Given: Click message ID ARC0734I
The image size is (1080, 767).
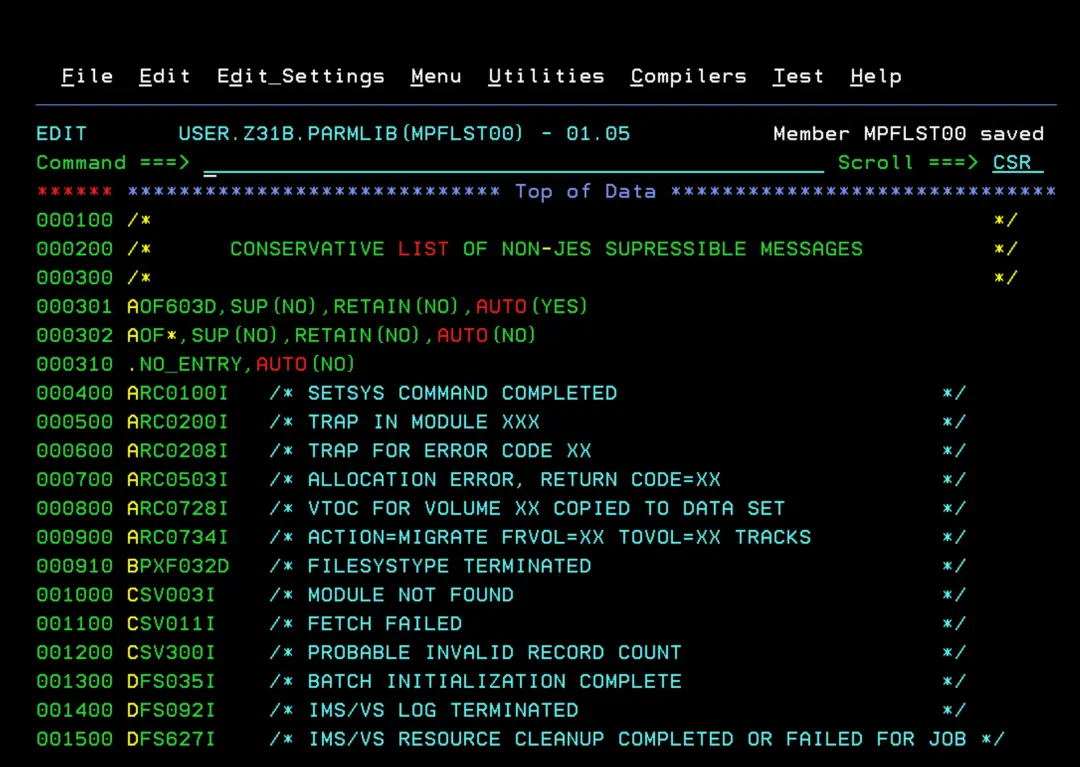Looking at the screenshot, I should (x=178, y=537).
